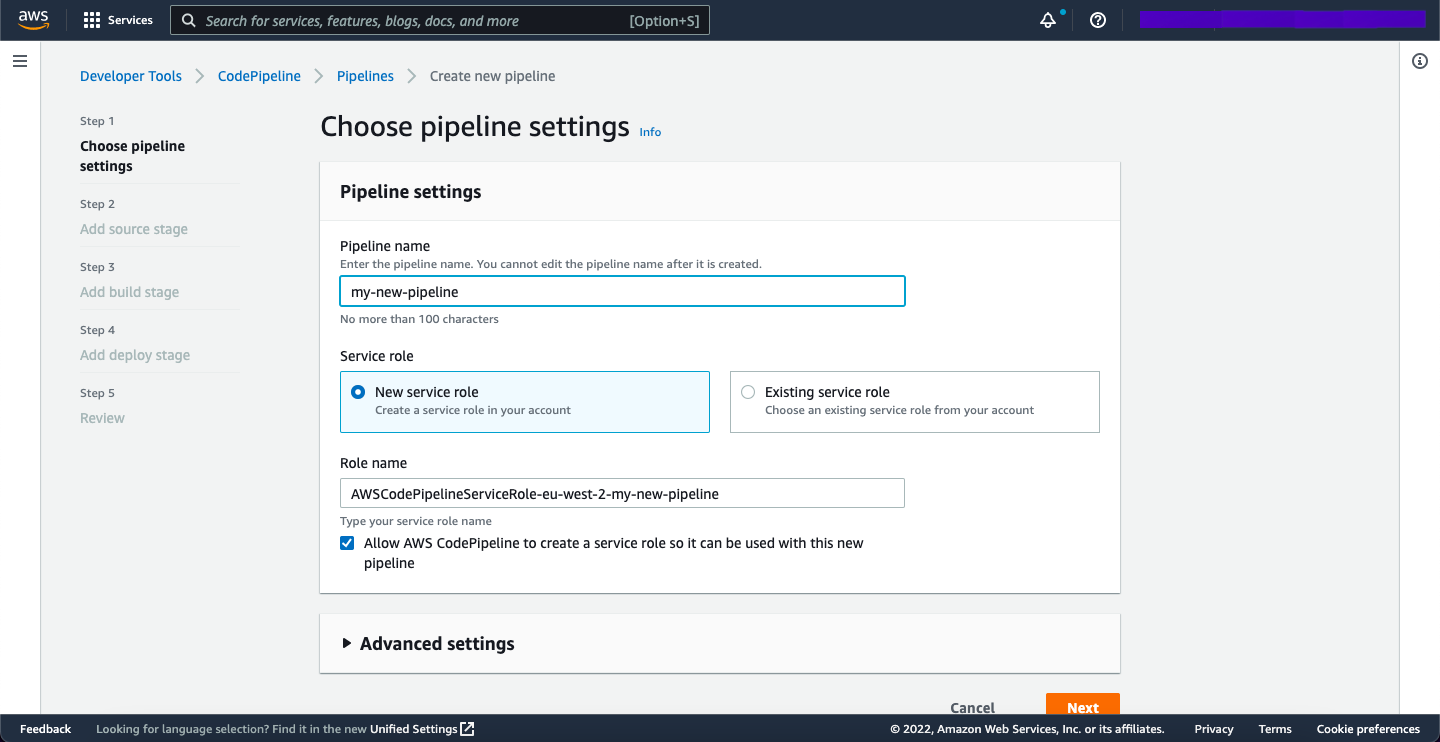Click 'Create new pipeline' breadcrumb text

(x=492, y=76)
